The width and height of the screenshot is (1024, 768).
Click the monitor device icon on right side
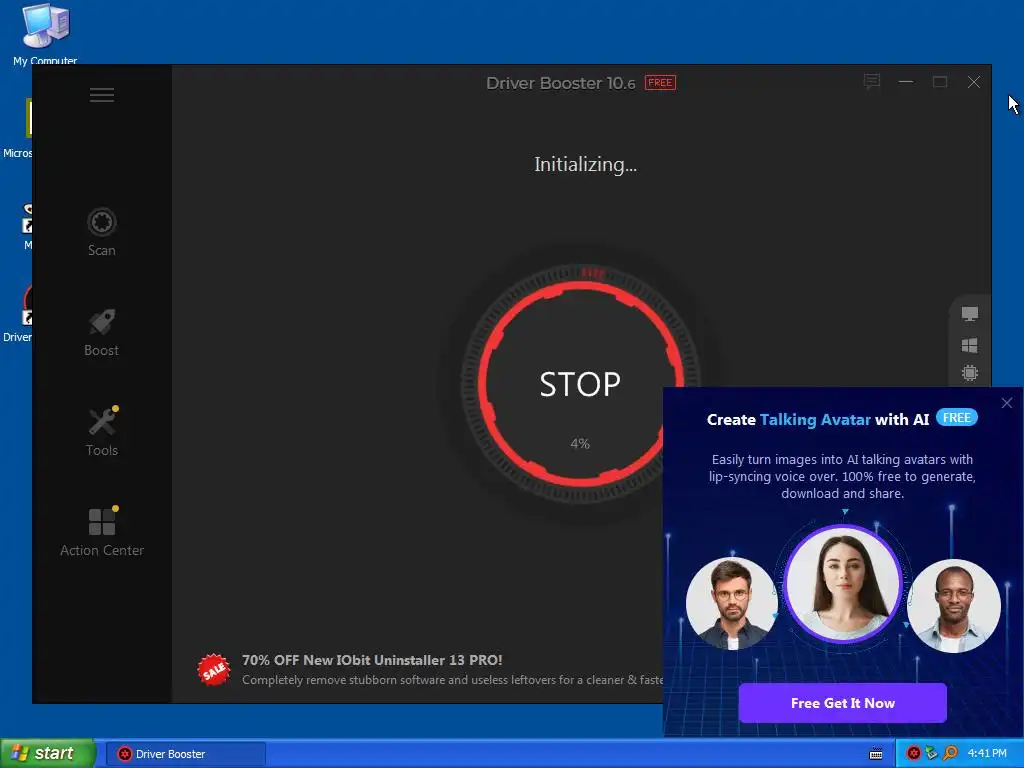(x=970, y=314)
